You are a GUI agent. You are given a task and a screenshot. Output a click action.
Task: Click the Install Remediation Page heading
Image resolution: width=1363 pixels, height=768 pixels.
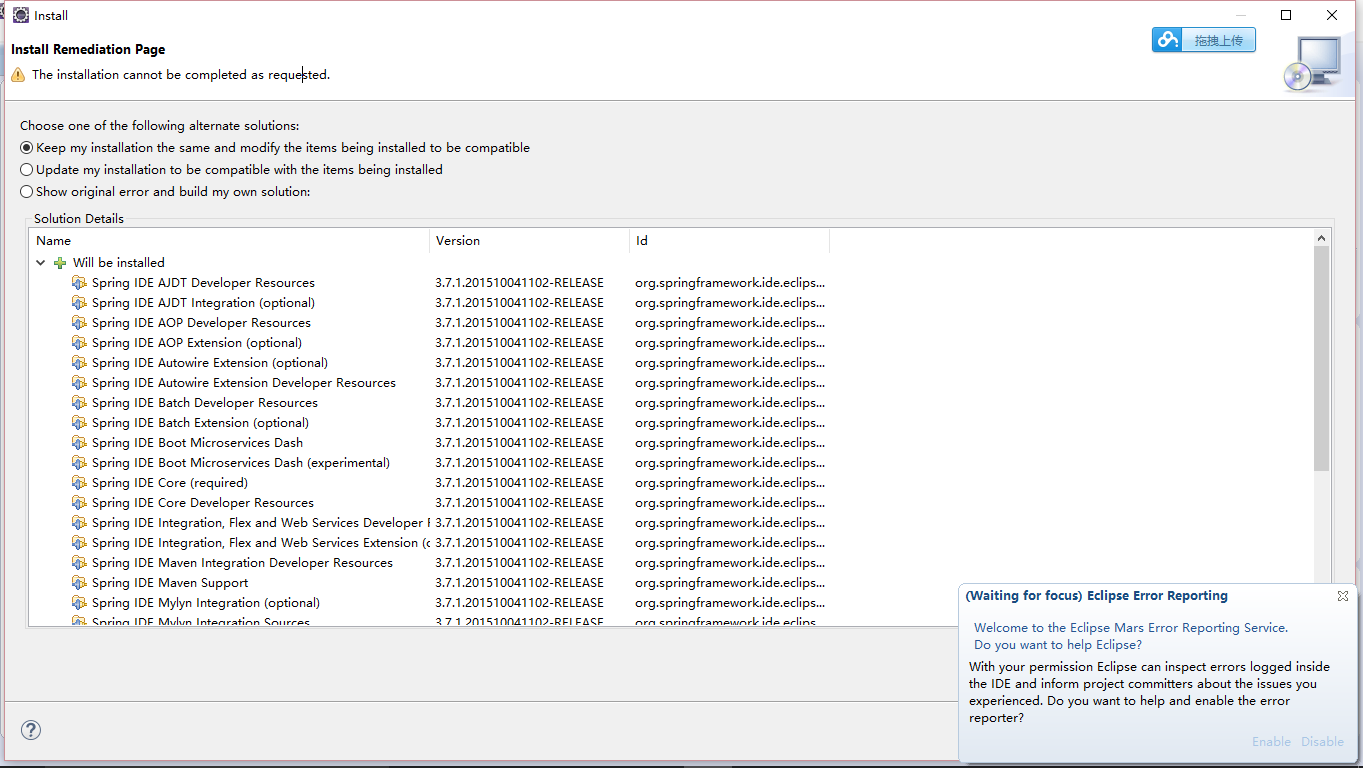coord(88,49)
